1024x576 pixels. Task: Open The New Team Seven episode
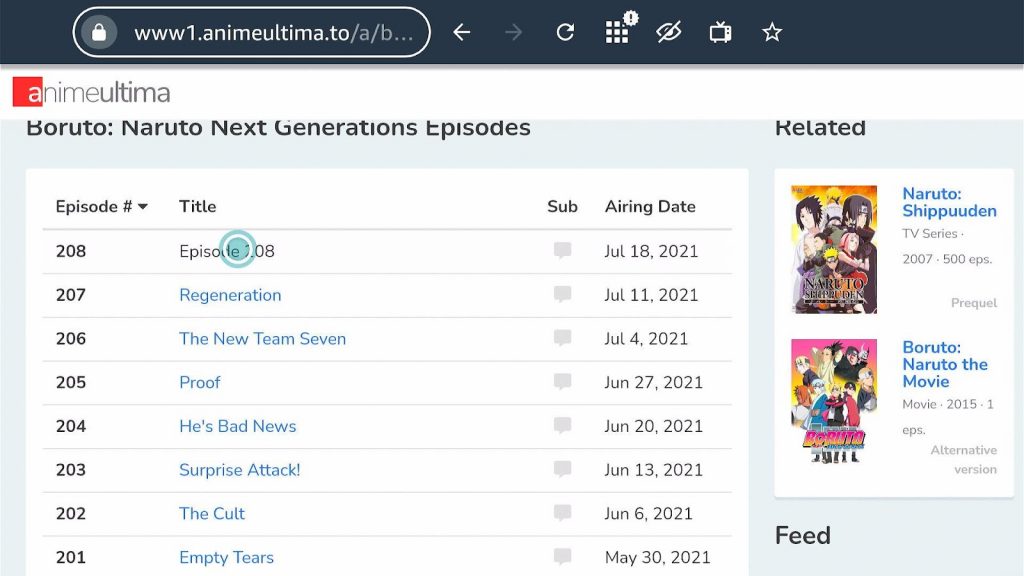(x=263, y=339)
